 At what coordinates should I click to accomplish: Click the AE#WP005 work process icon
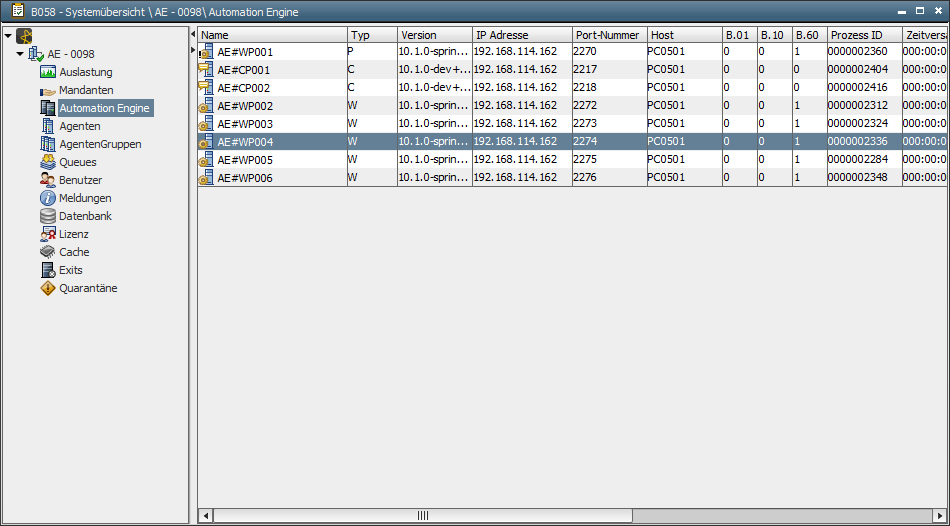tap(206, 161)
